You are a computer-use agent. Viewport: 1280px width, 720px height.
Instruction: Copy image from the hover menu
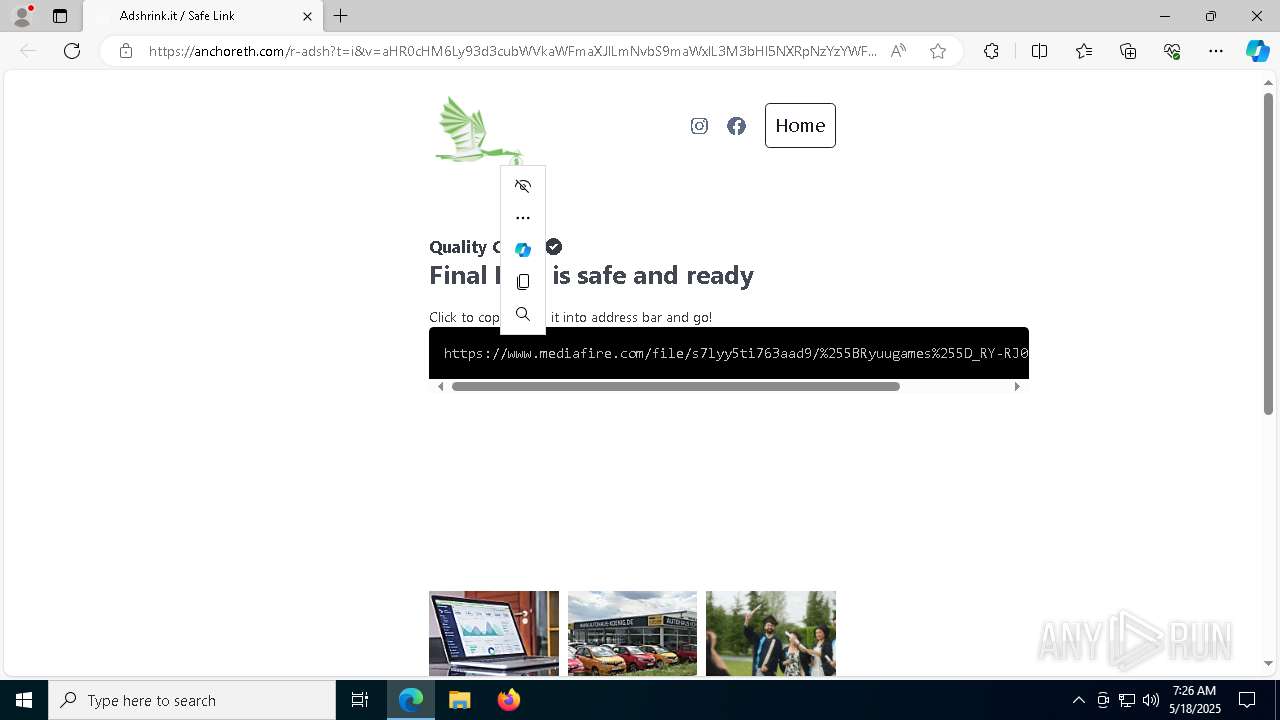coord(523,282)
